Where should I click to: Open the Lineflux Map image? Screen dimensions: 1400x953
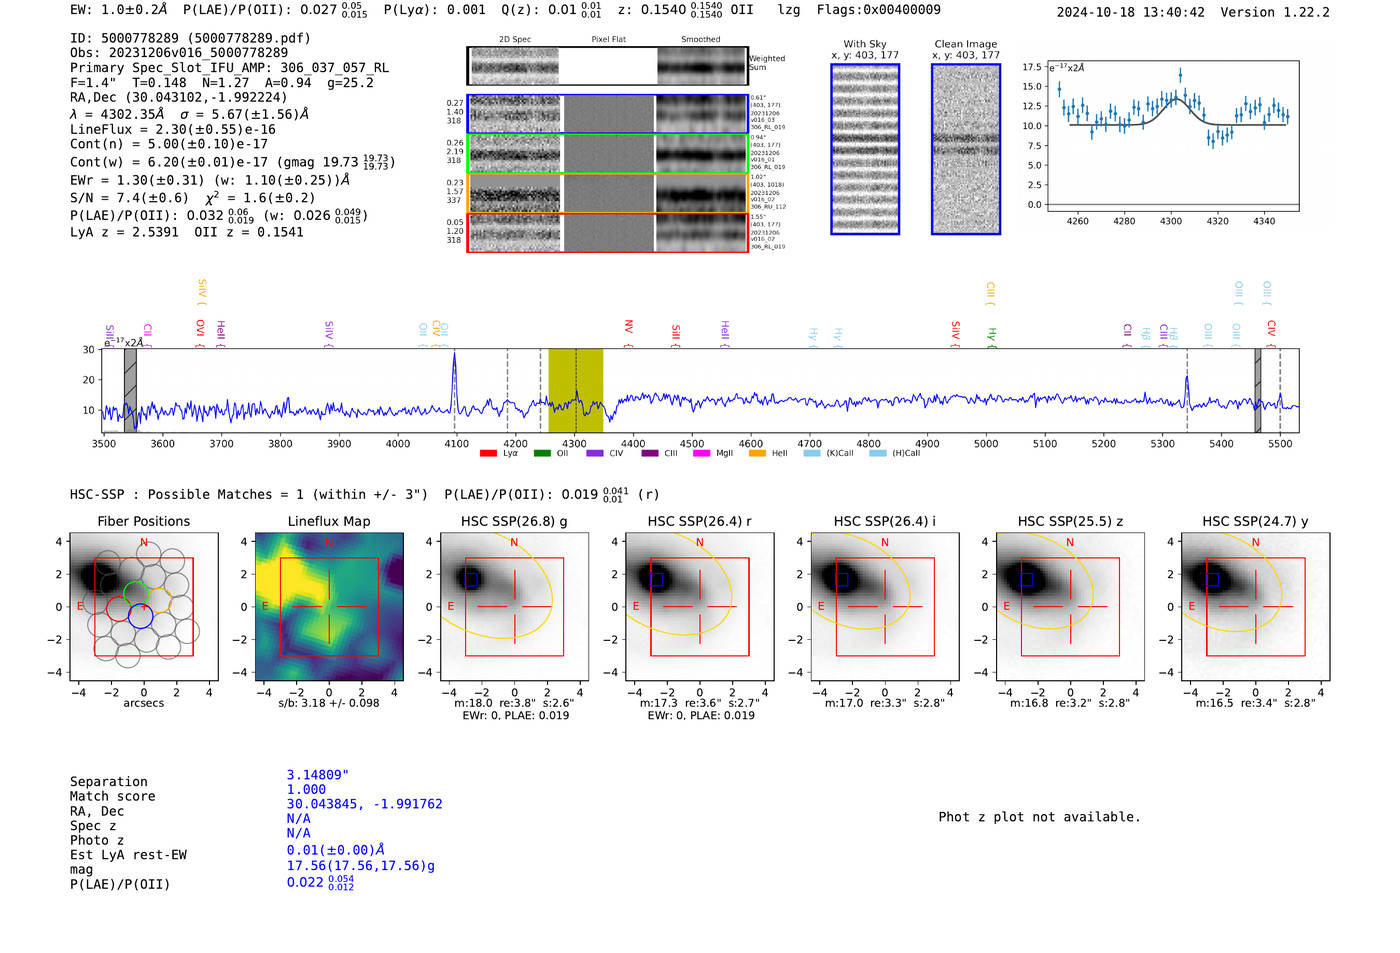329,607
